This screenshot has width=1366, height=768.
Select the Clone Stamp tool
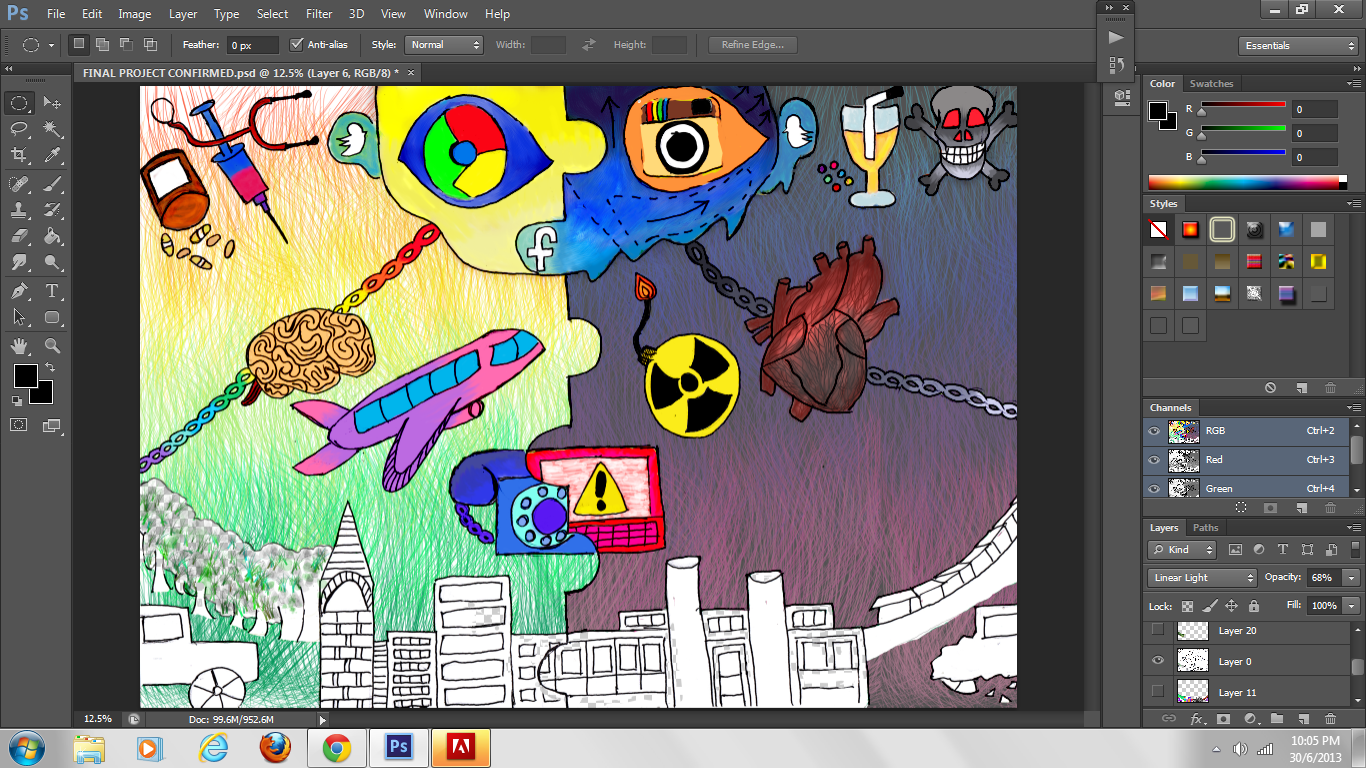[x=19, y=210]
